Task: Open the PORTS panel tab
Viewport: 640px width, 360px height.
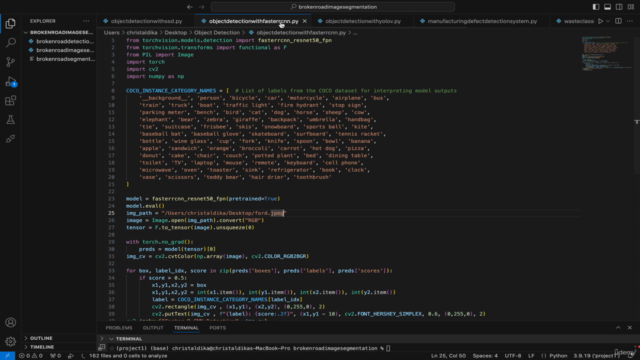Action: click(218, 328)
